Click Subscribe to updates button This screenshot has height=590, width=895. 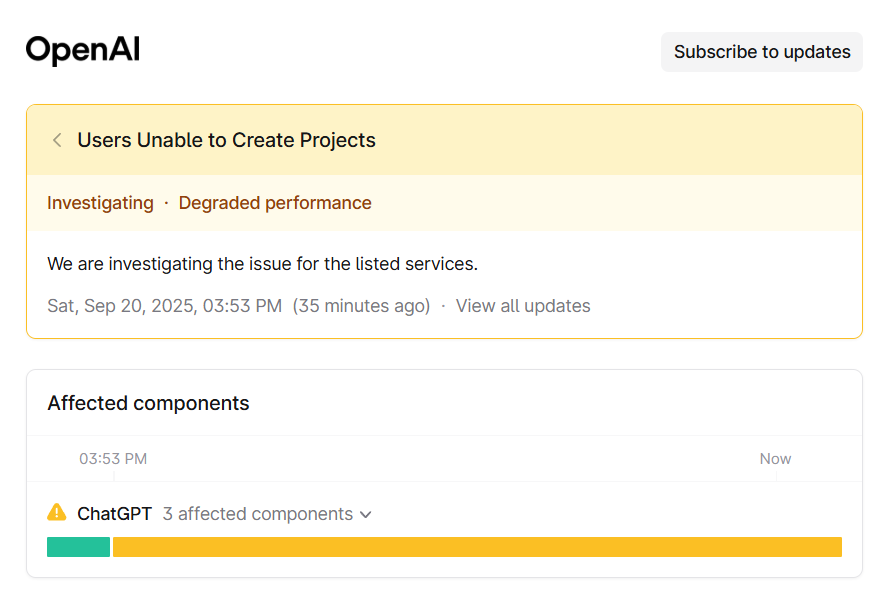761,52
